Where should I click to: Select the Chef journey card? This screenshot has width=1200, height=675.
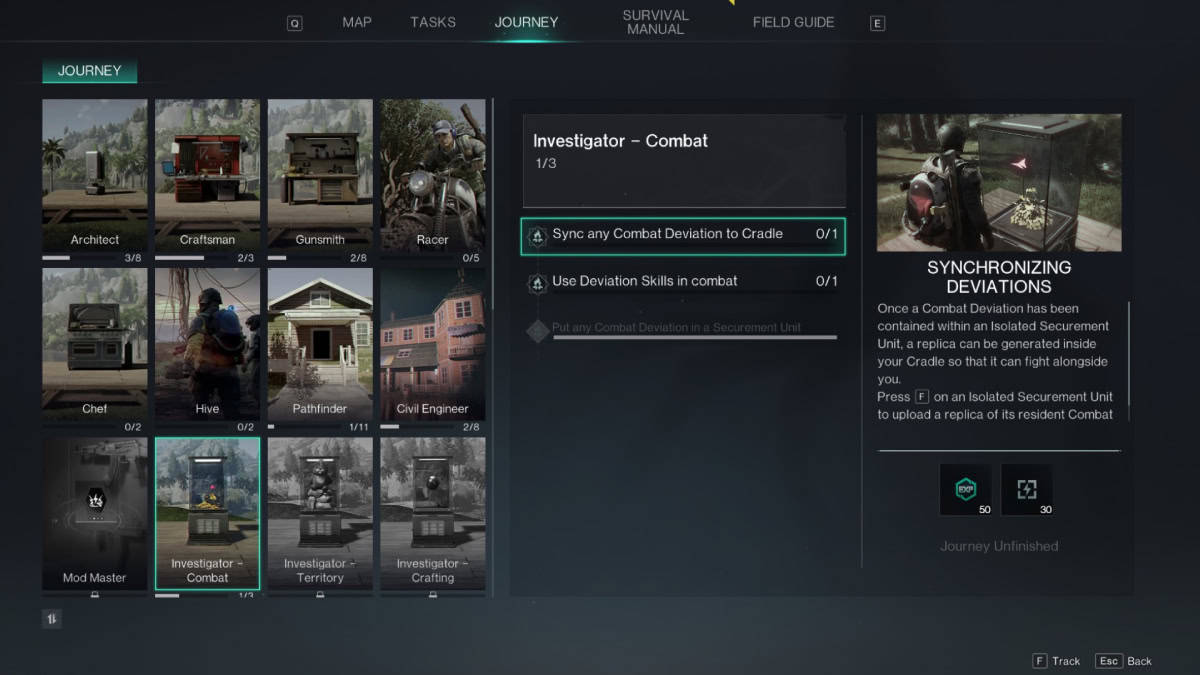(94, 345)
